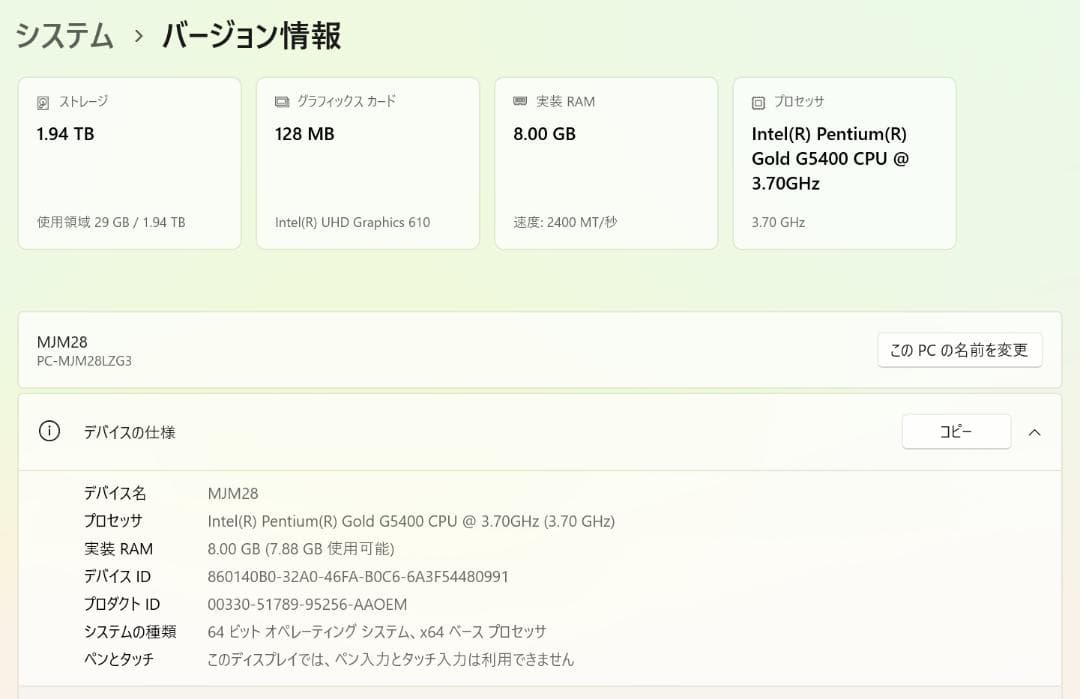Click the バージョン情報 page title
The height and width of the screenshot is (699, 1080).
[x=251, y=35]
